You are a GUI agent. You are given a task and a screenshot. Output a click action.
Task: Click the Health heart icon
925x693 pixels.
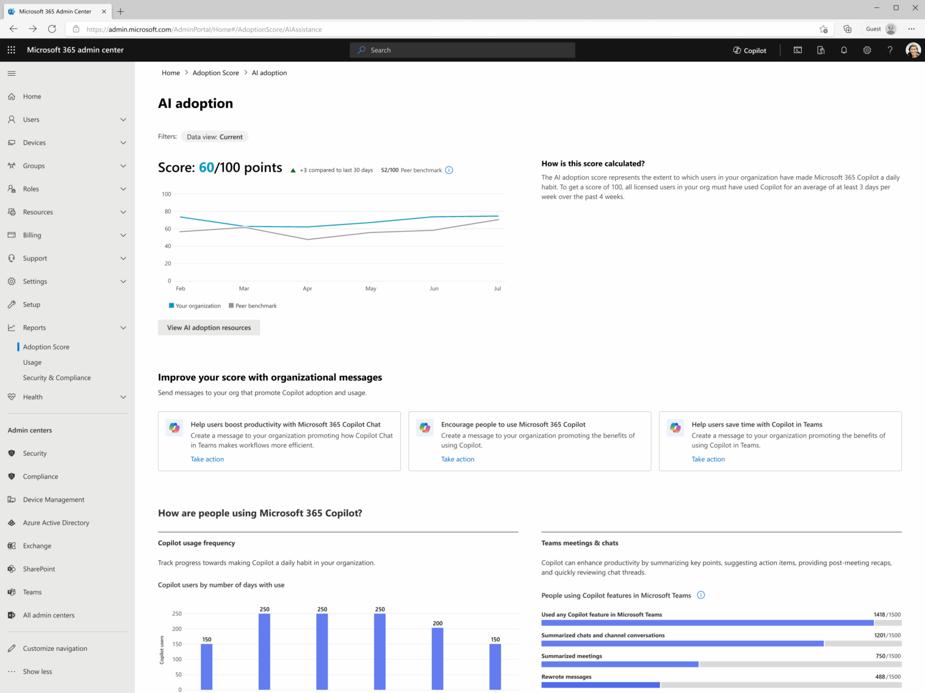coord(11,397)
